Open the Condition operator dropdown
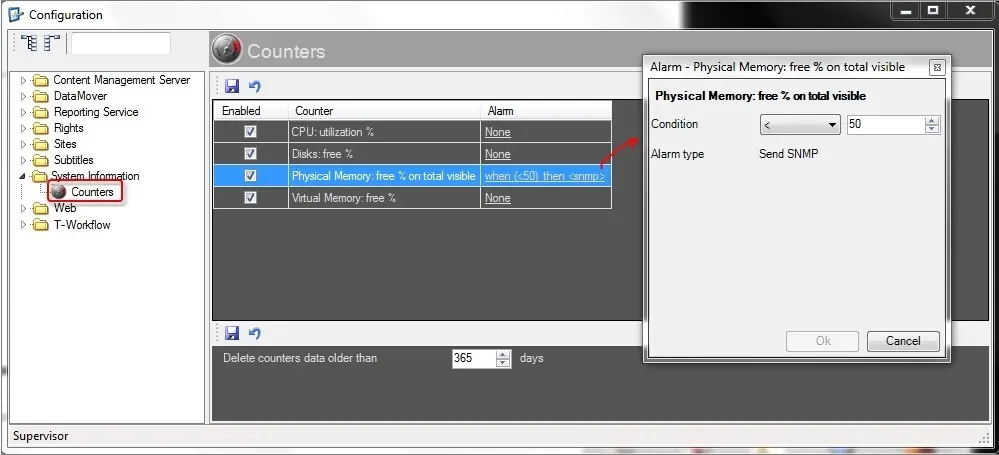Image resolution: width=999 pixels, height=455 pixels. [800, 125]
